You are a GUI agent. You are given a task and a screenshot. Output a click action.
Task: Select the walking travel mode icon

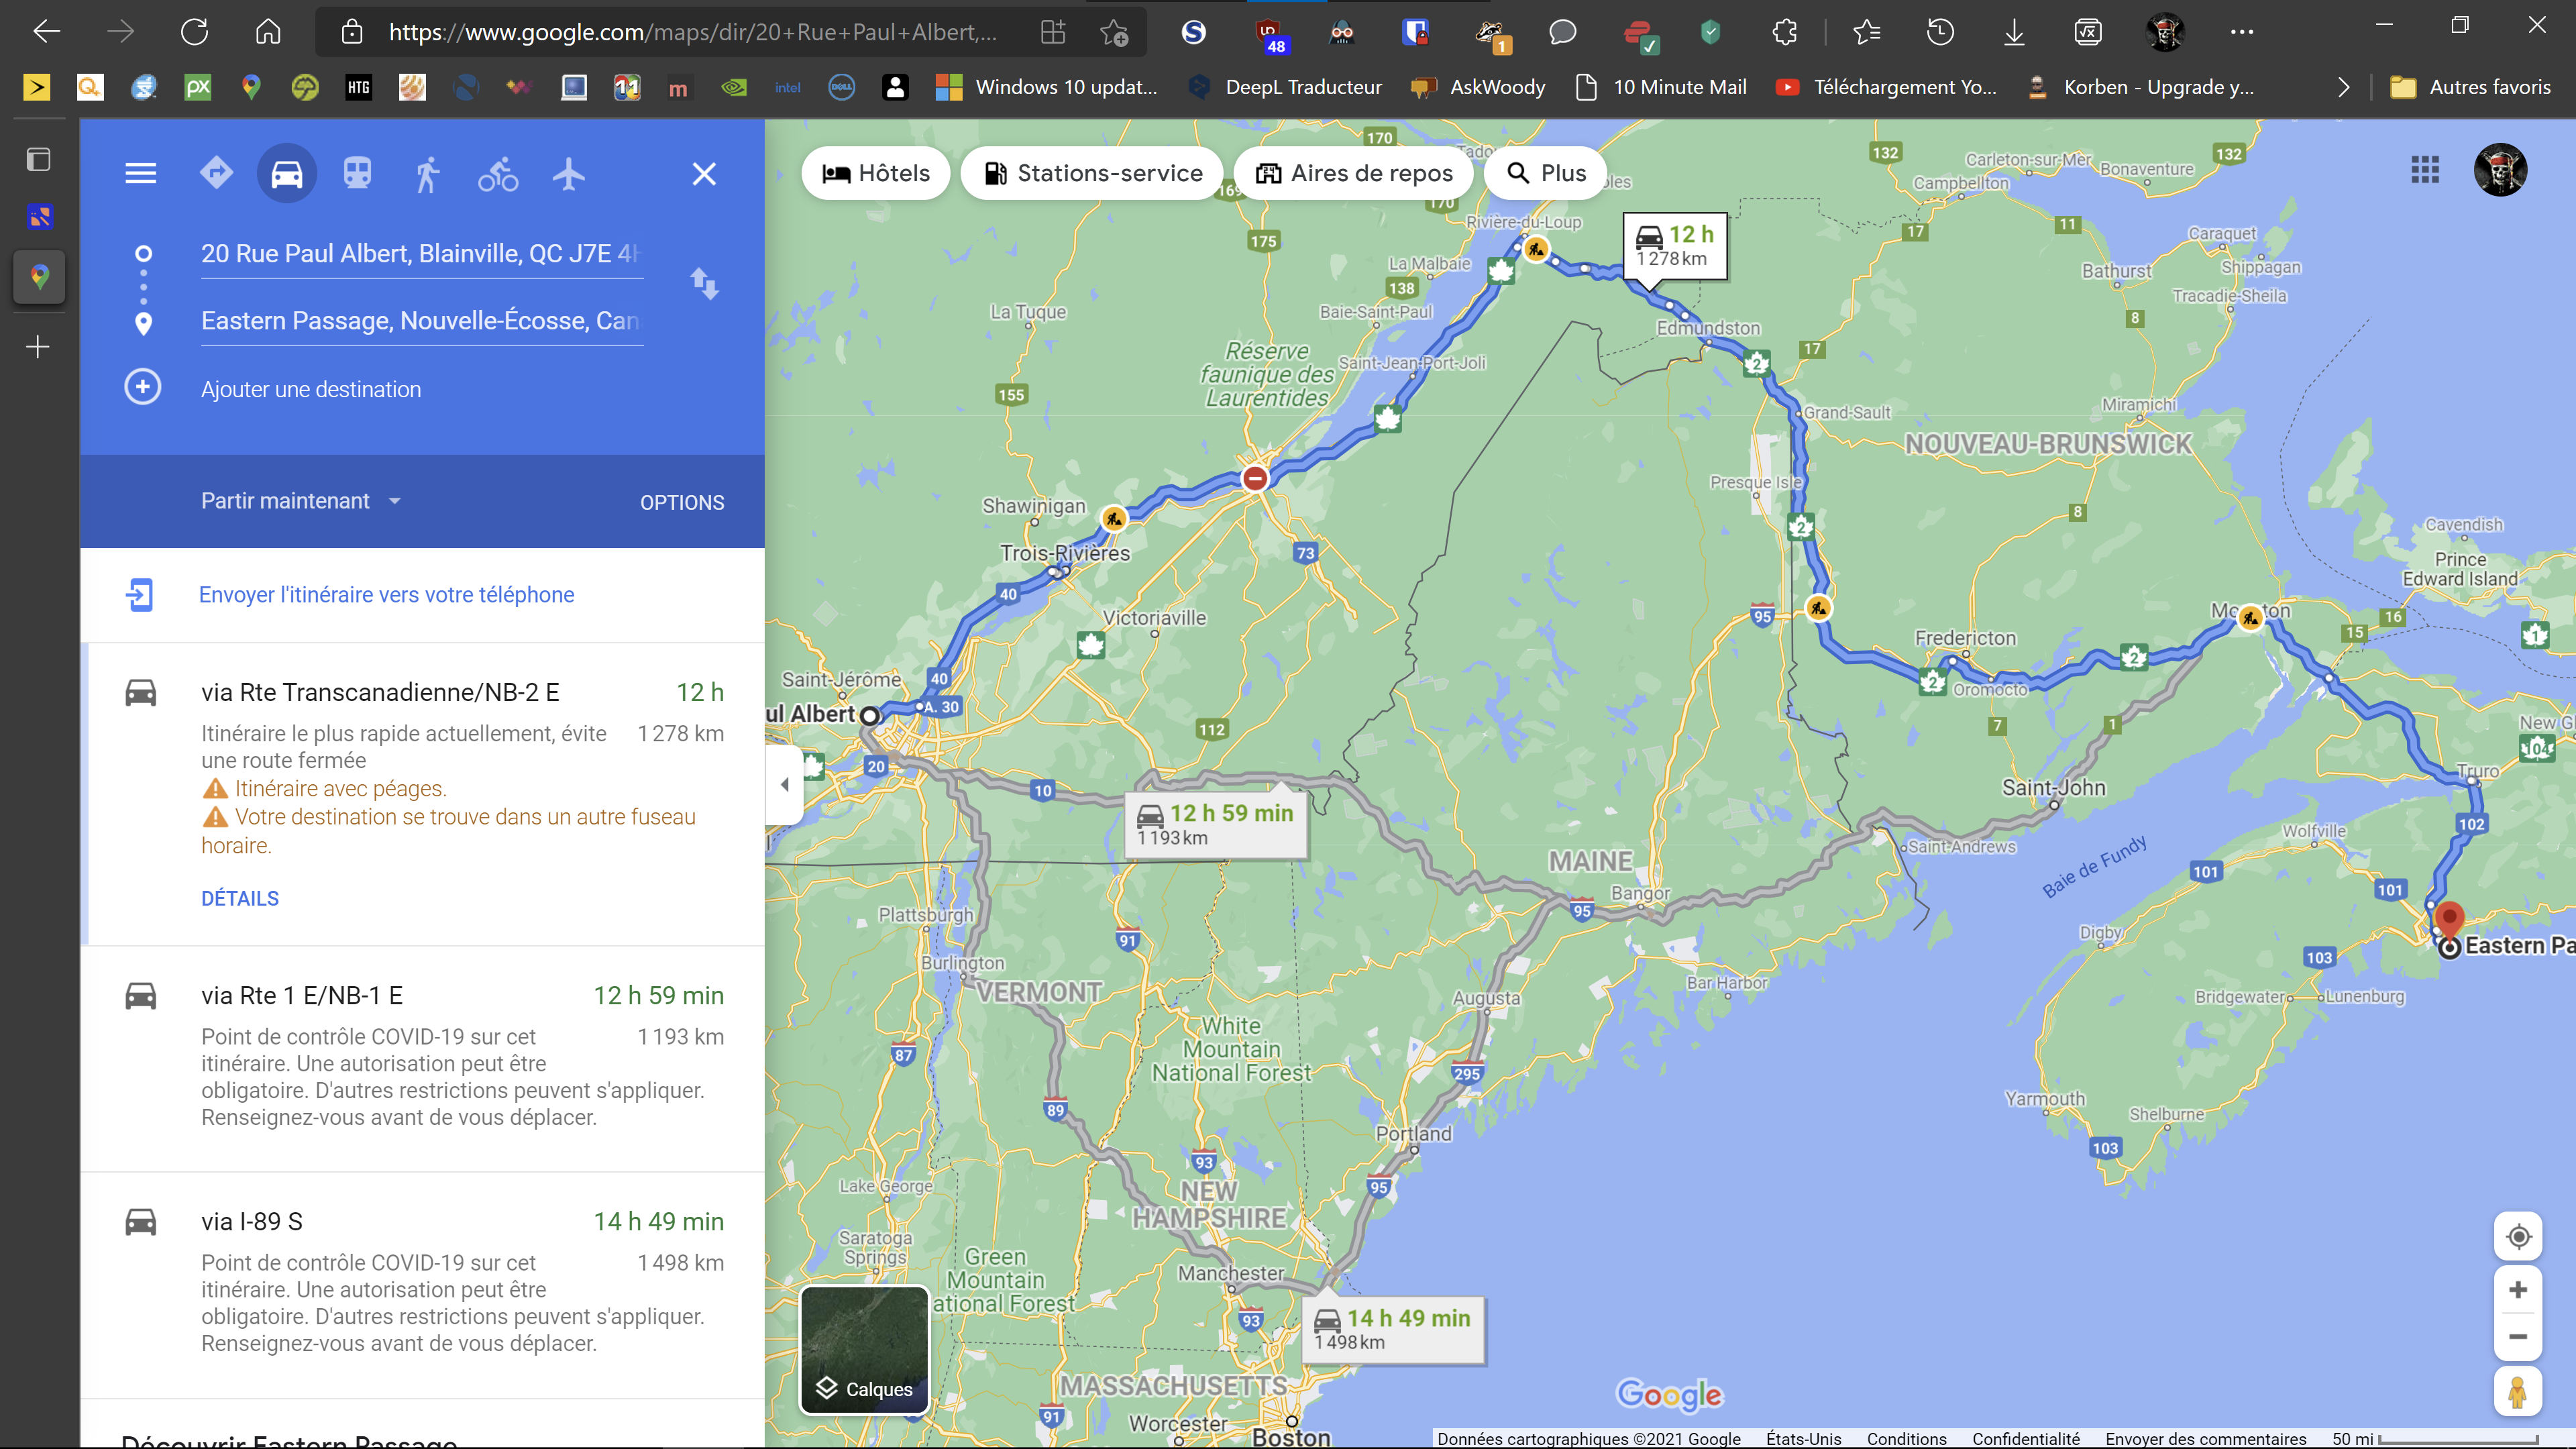pos(427,174)
